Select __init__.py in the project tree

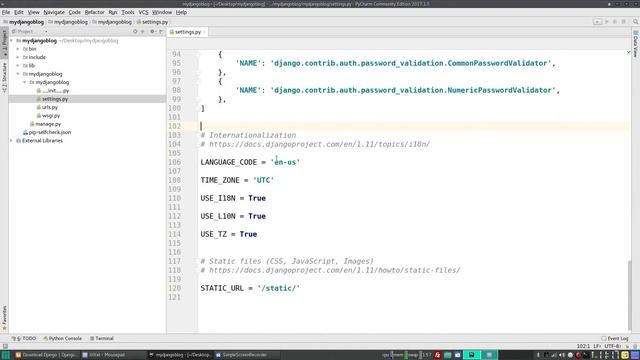(x=56, y=91)
